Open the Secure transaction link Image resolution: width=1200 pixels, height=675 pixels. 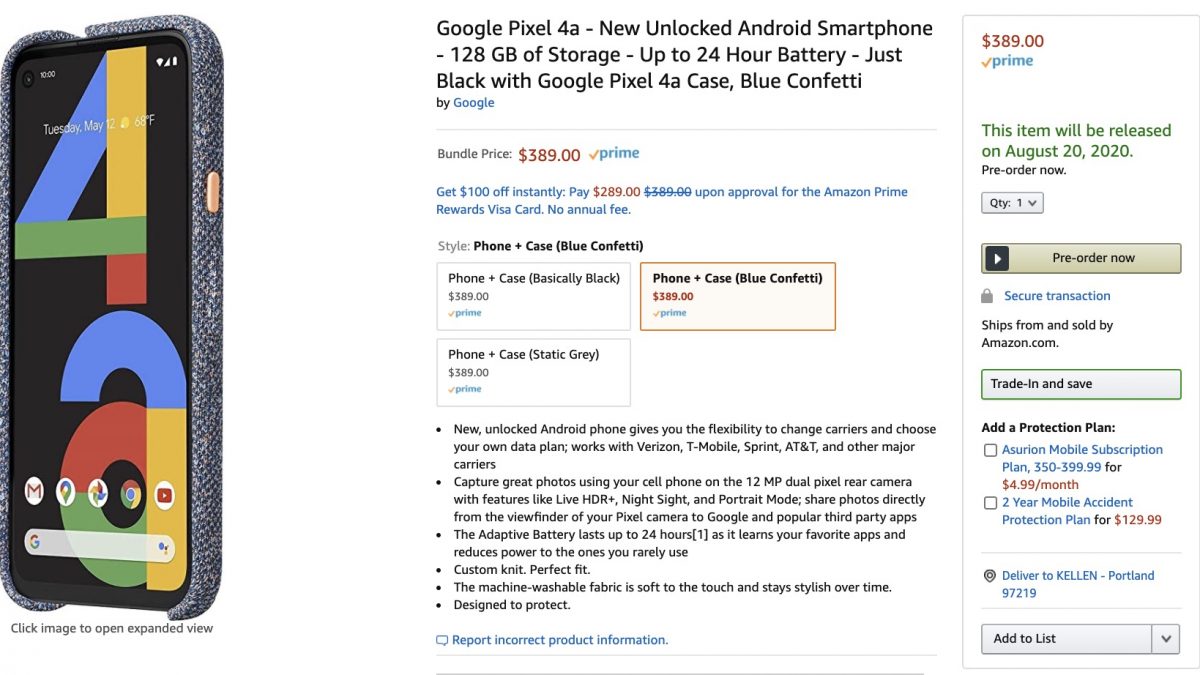click(x=1057, y=296)
